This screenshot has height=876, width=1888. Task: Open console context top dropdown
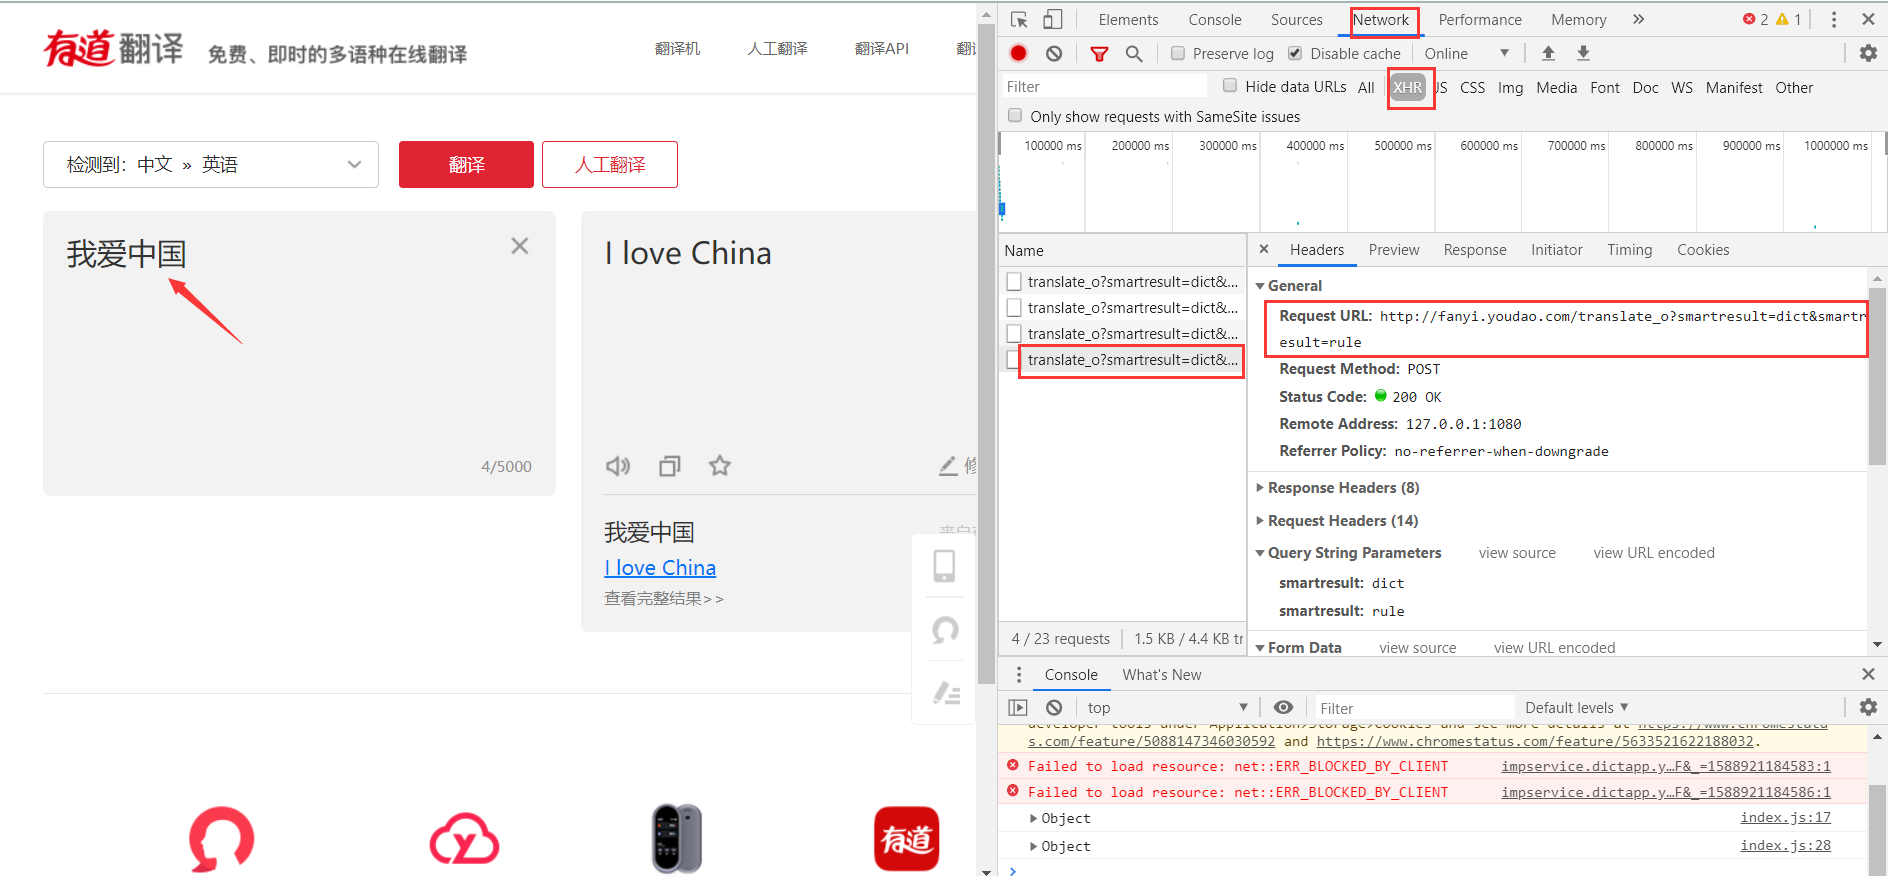coord(1167,707)
